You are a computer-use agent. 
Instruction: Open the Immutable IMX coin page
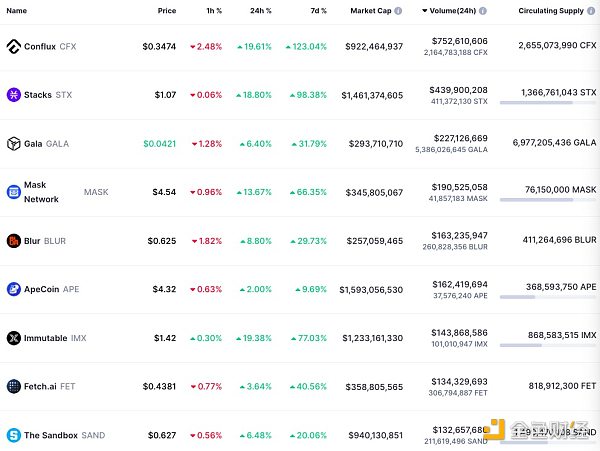pos(46,338)
